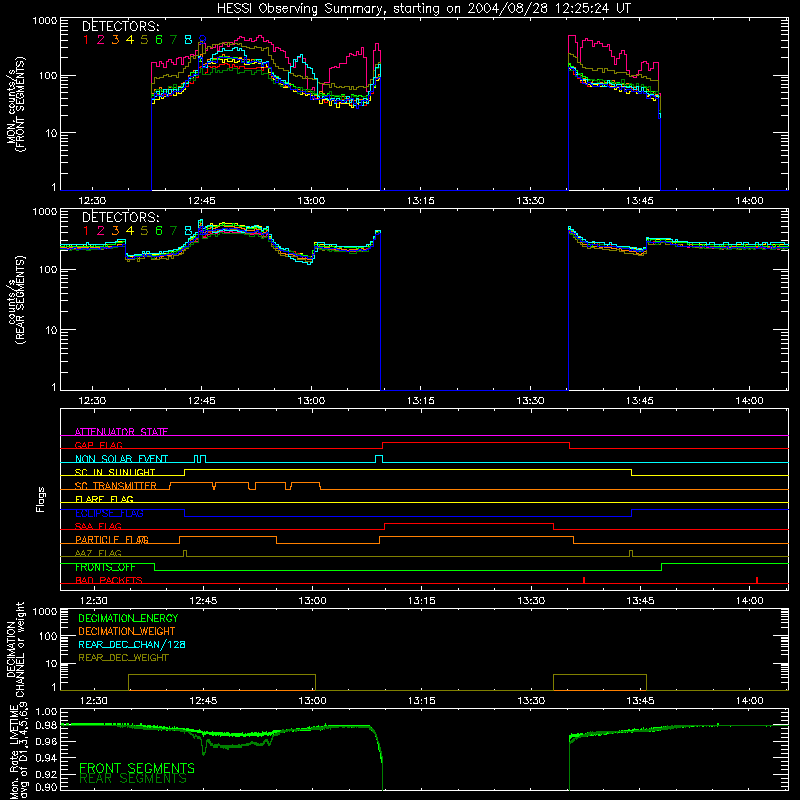800x800 pixels.
Task: Click orange detector 3 in front segments legend
Action: (x=115, y=40)
